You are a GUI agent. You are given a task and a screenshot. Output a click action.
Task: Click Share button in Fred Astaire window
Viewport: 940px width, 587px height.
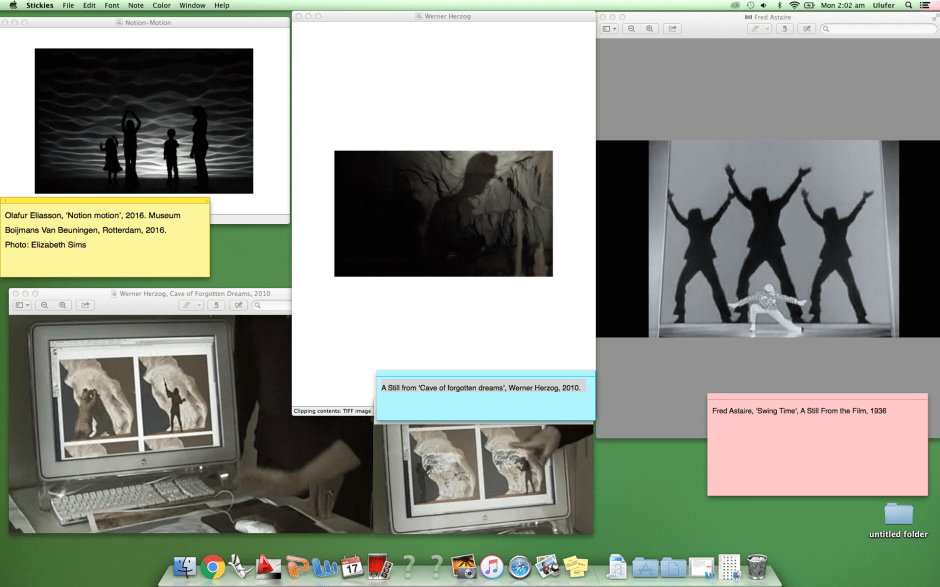673,29
